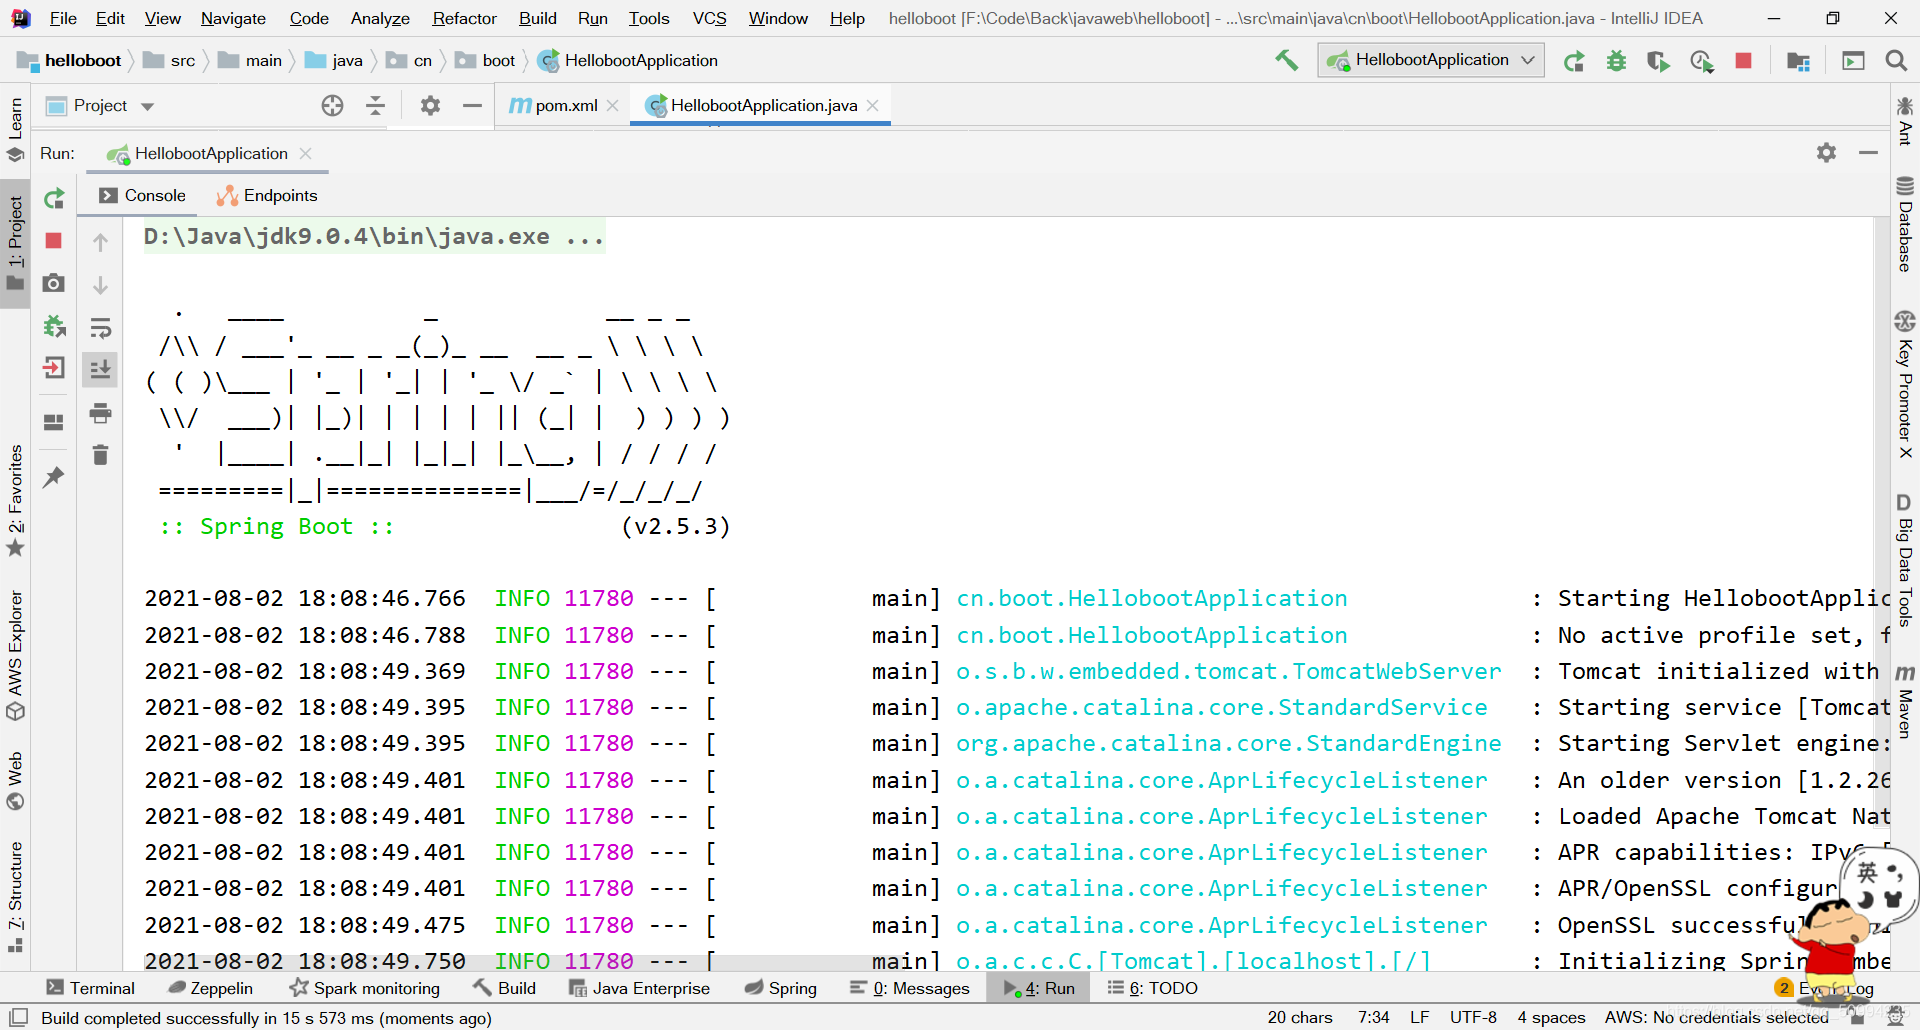Pin the run tab
The width and height of the screenshot is (1920, 1030).
(54, 477)
